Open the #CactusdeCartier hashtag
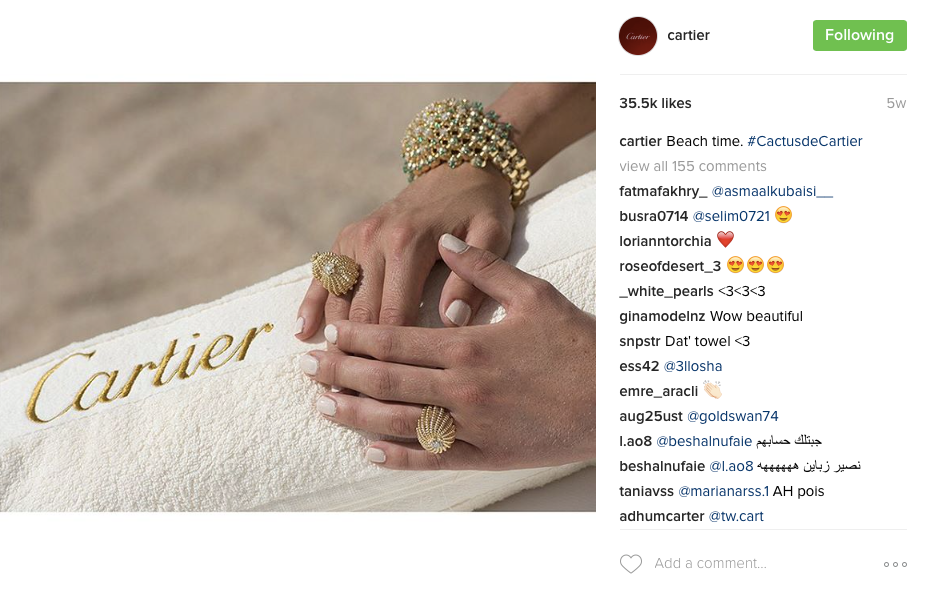929x590 pixels. [805, 142]
